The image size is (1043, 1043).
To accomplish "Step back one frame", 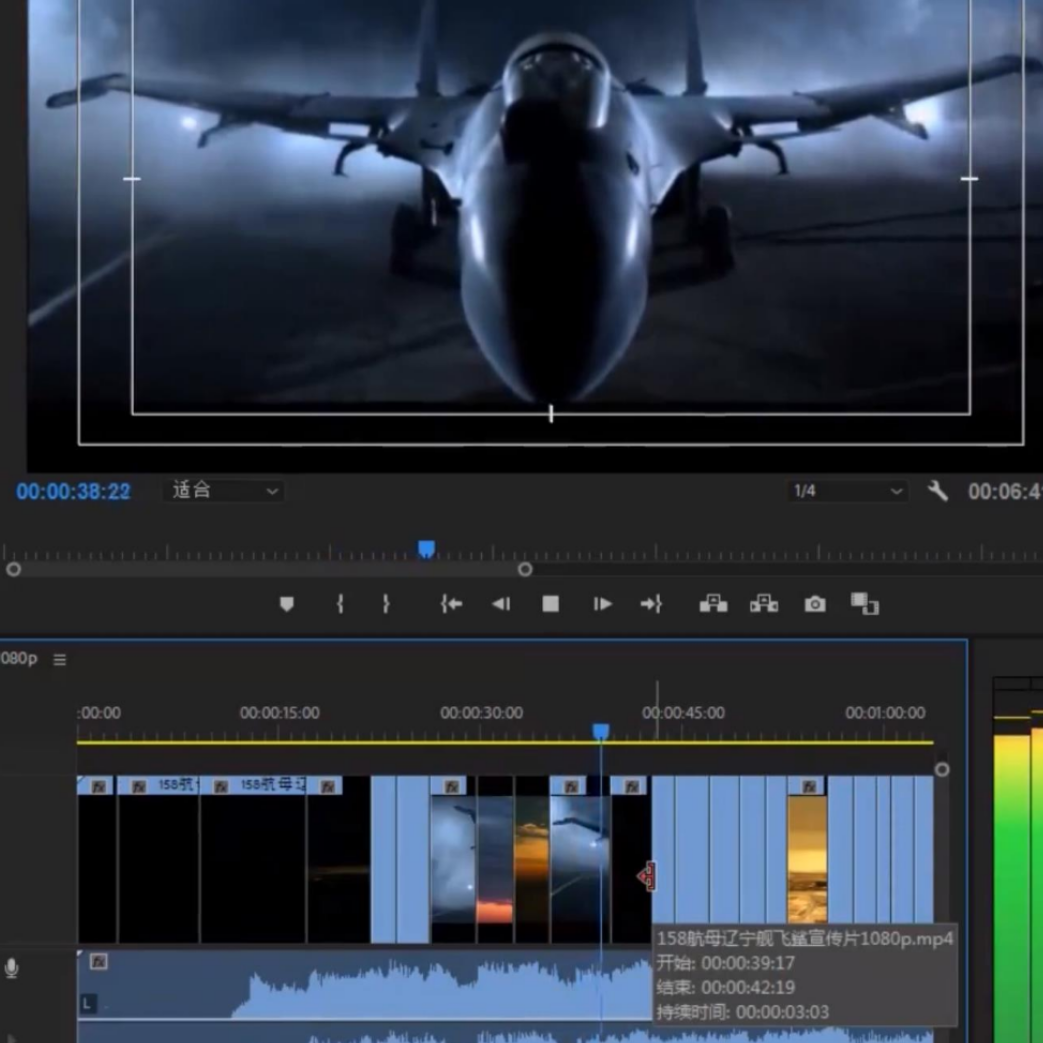I will 501,604.
